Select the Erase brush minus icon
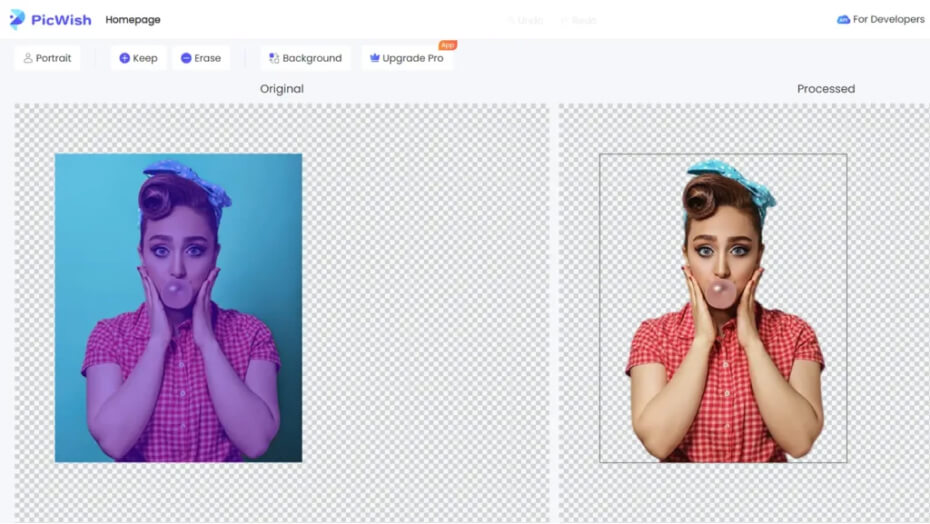 [x=186, y=58]
